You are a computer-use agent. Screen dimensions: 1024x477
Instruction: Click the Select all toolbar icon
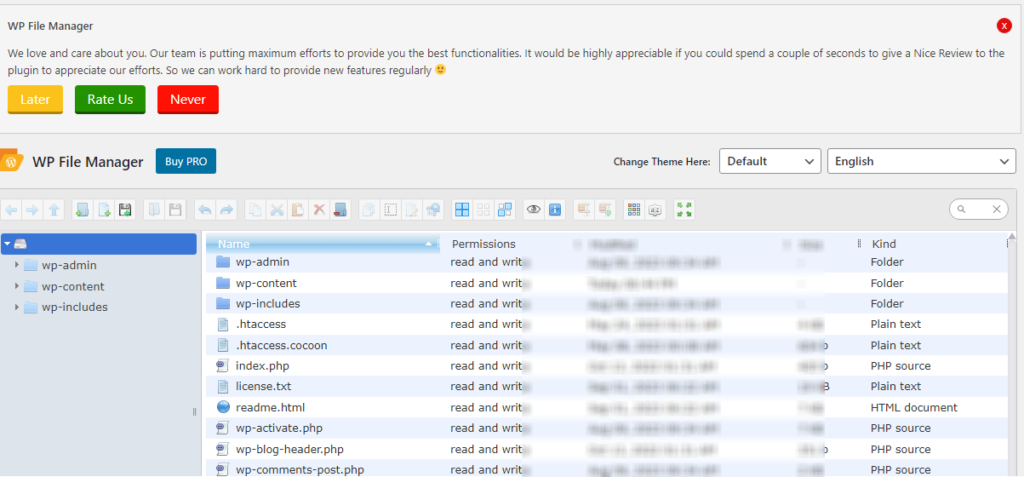462,210
